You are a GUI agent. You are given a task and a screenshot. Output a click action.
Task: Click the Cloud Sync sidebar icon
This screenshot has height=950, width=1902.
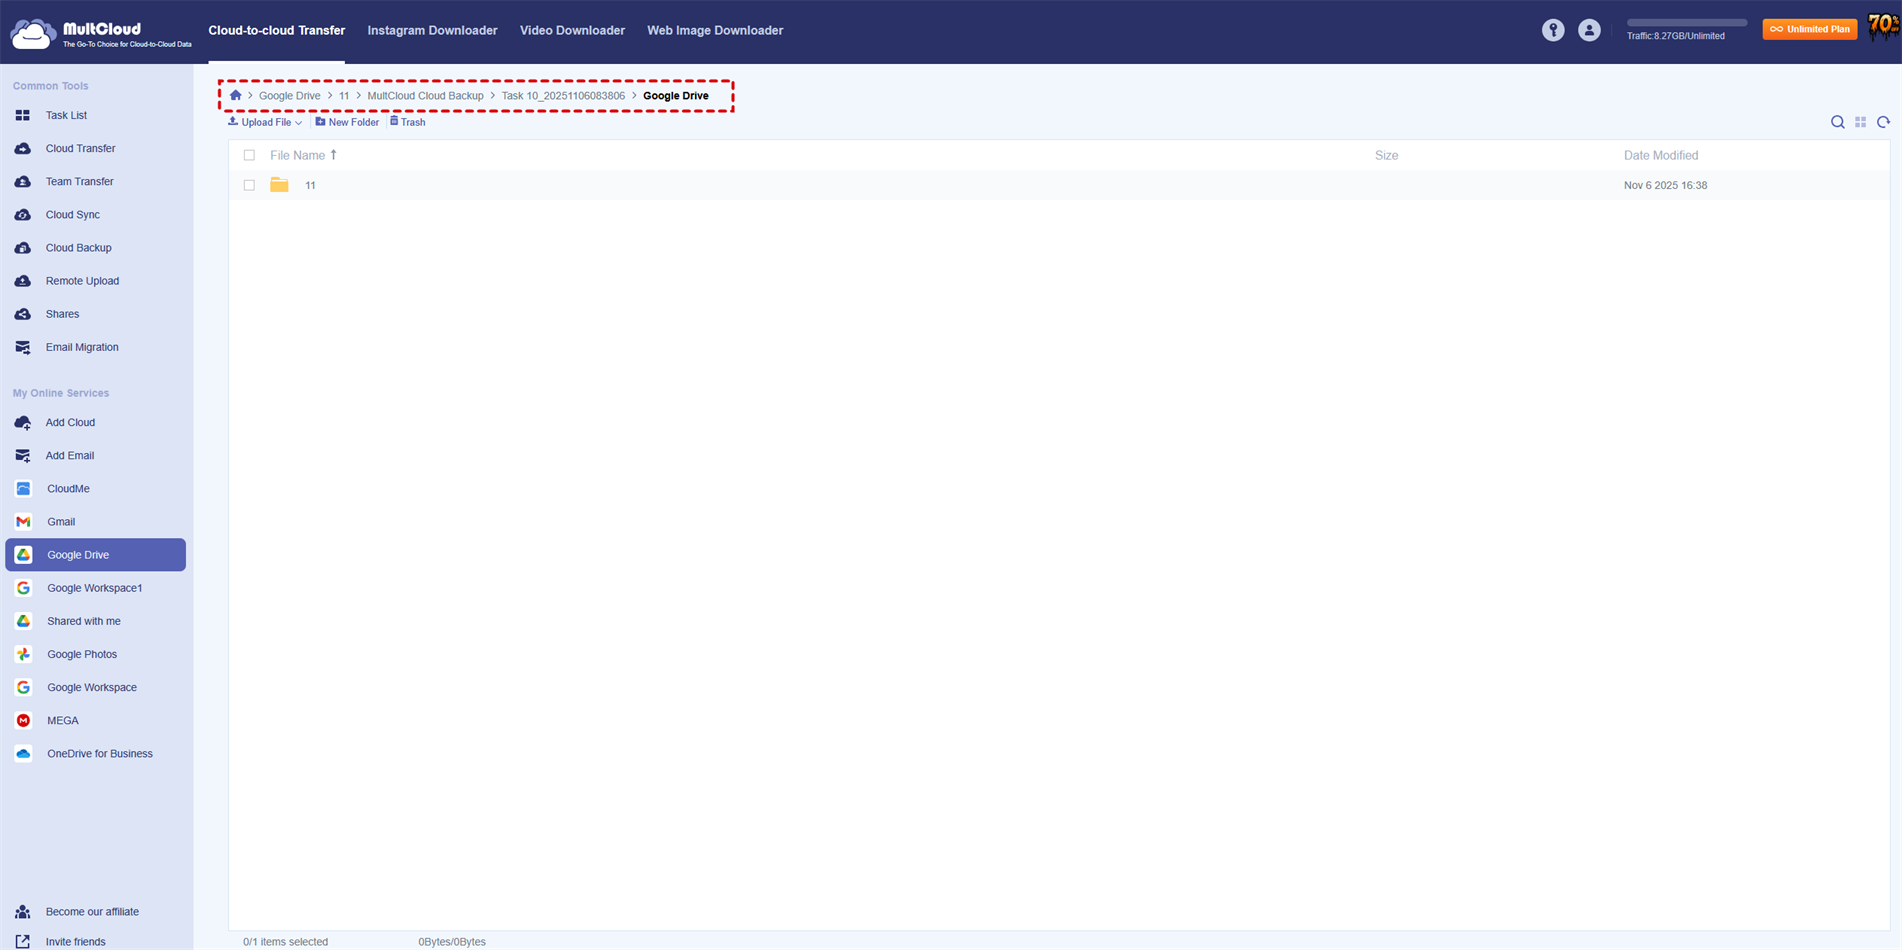(x=23, y=214)
